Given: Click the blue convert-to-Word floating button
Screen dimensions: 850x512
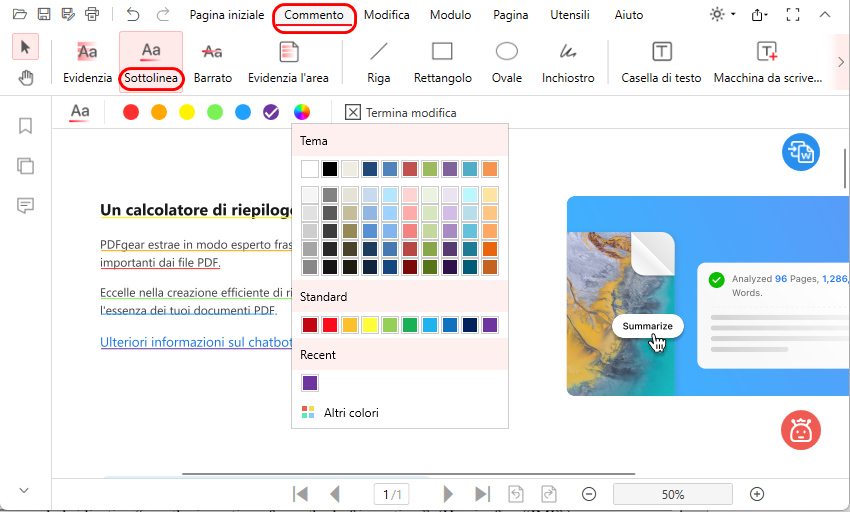Looking at the screenshot, I should [801, 152].
